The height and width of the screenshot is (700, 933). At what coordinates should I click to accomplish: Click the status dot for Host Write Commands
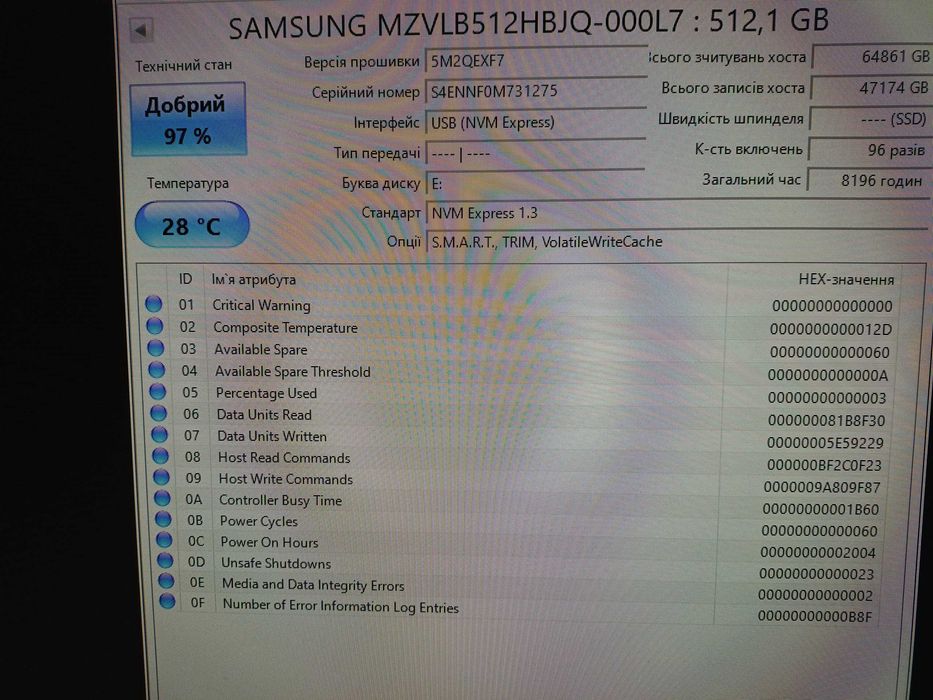click(161, 477)
